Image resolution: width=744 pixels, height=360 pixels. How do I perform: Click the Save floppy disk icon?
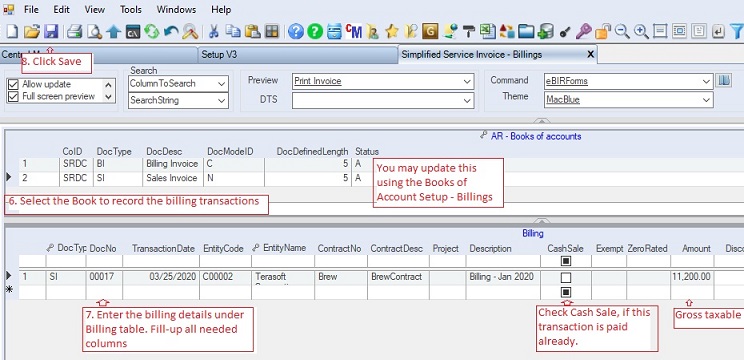51,32
